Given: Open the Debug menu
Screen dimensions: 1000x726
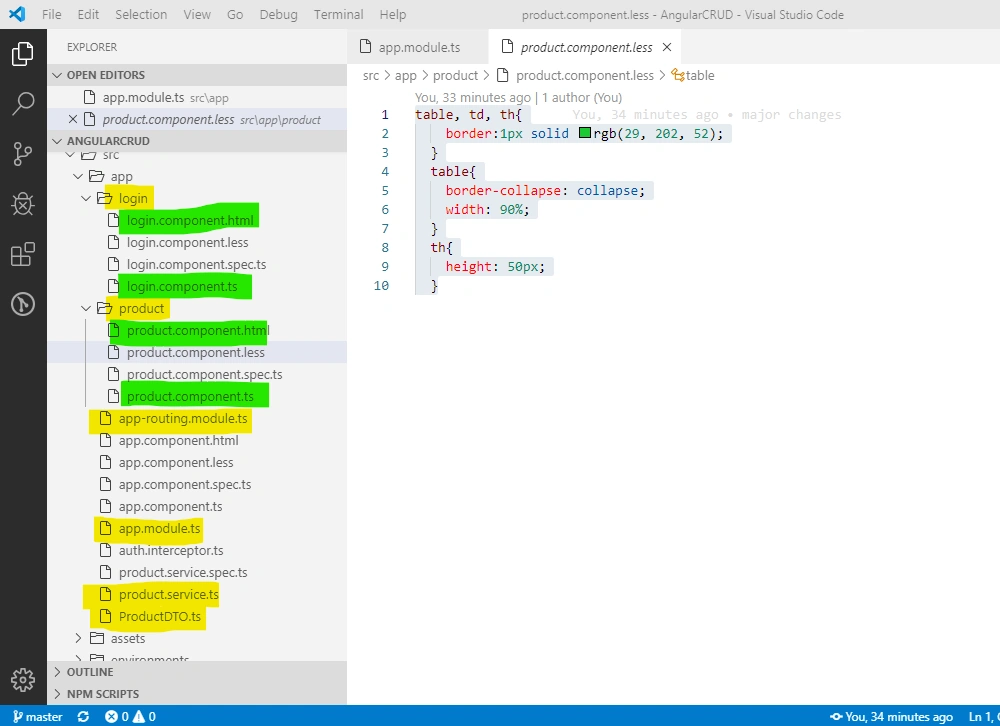Looking at the screenshot, I should [278, 14].
